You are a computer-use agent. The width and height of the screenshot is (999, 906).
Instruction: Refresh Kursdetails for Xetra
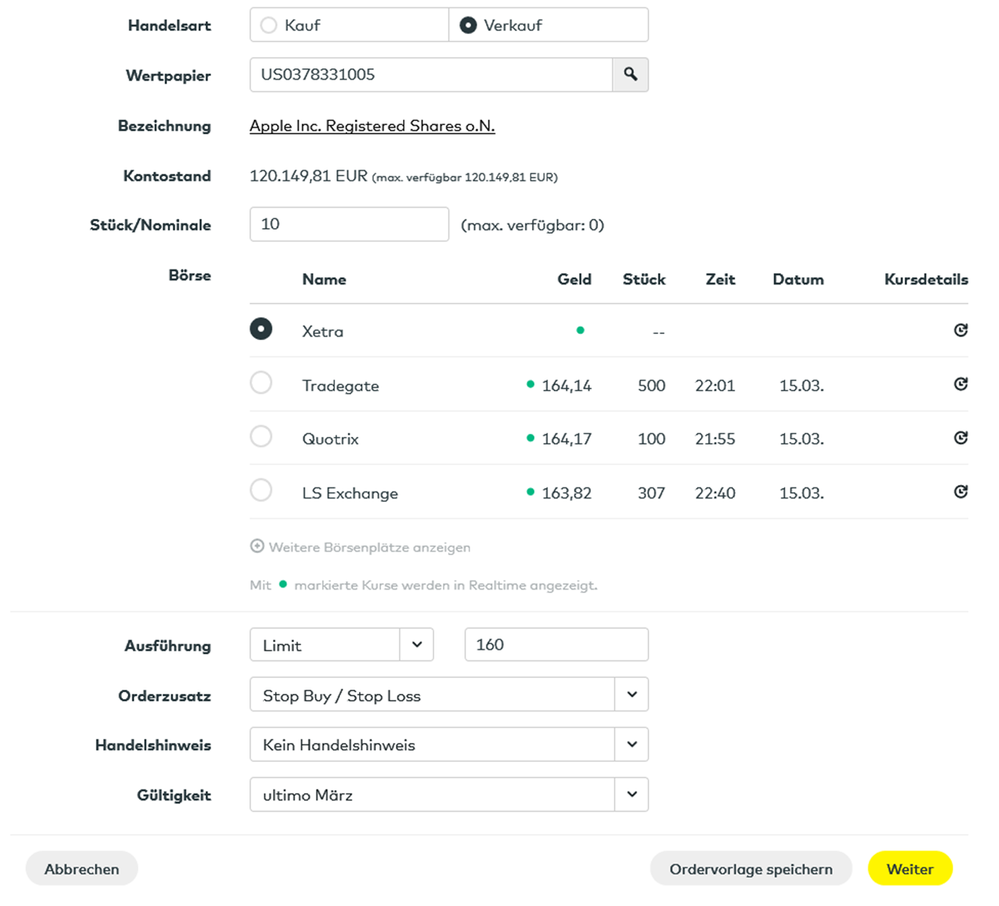coord(960,330)
